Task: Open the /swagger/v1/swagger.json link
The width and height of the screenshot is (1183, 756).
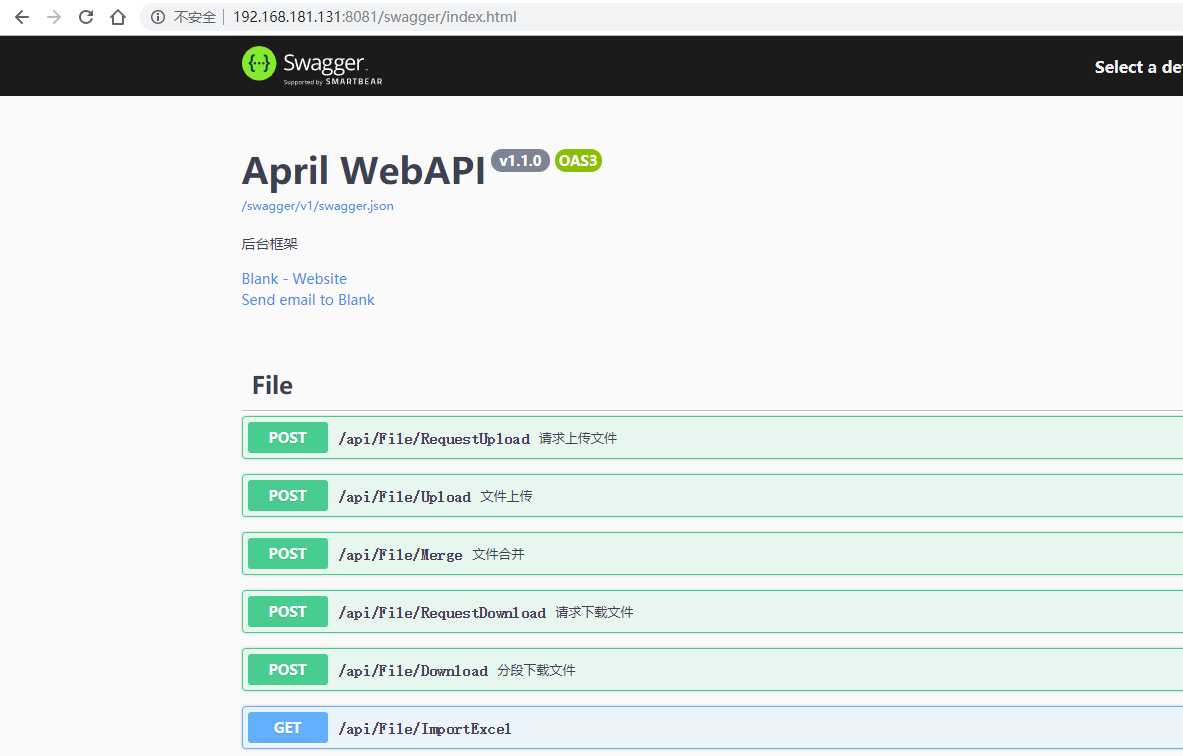Action: [318, 206]
